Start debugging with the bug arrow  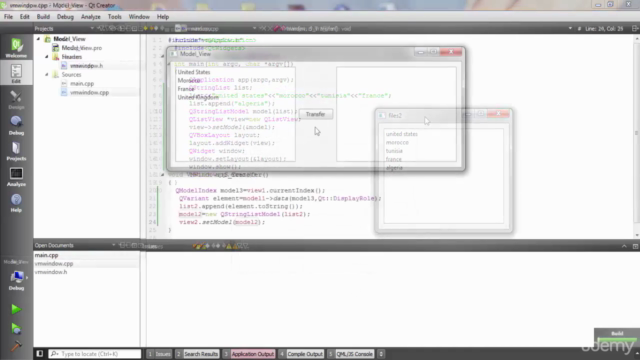pyautogui.click(x=16, y=329)
